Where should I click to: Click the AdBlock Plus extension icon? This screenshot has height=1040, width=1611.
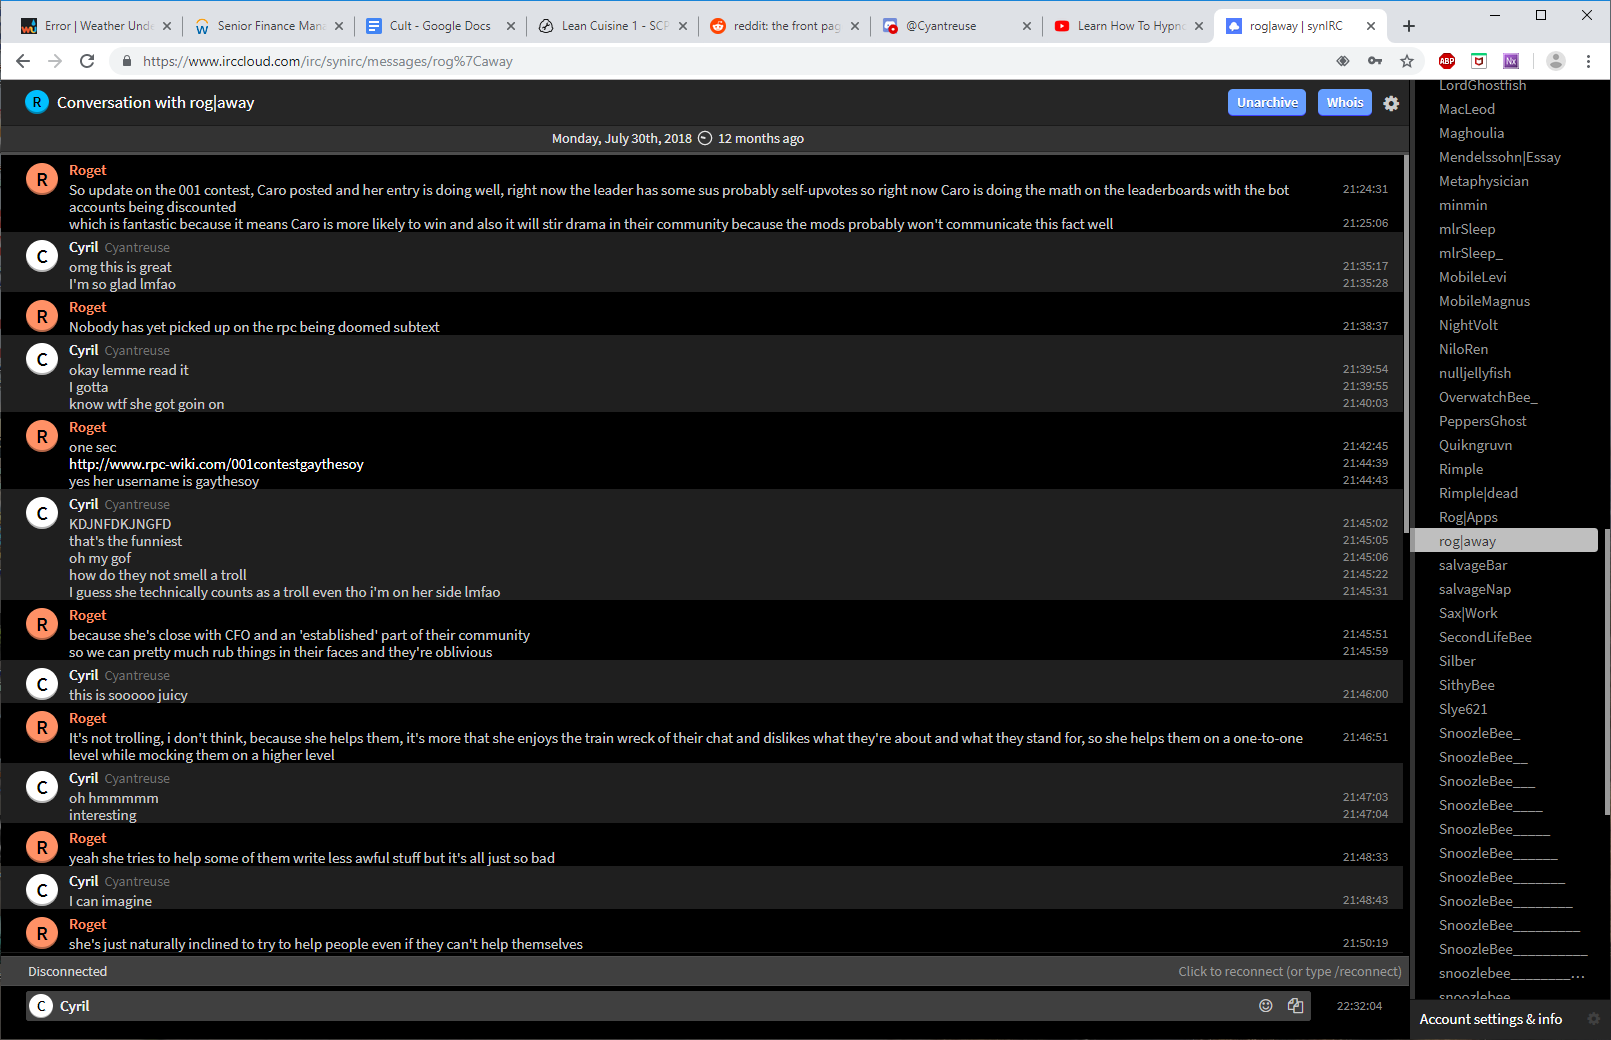[1447, 61]
